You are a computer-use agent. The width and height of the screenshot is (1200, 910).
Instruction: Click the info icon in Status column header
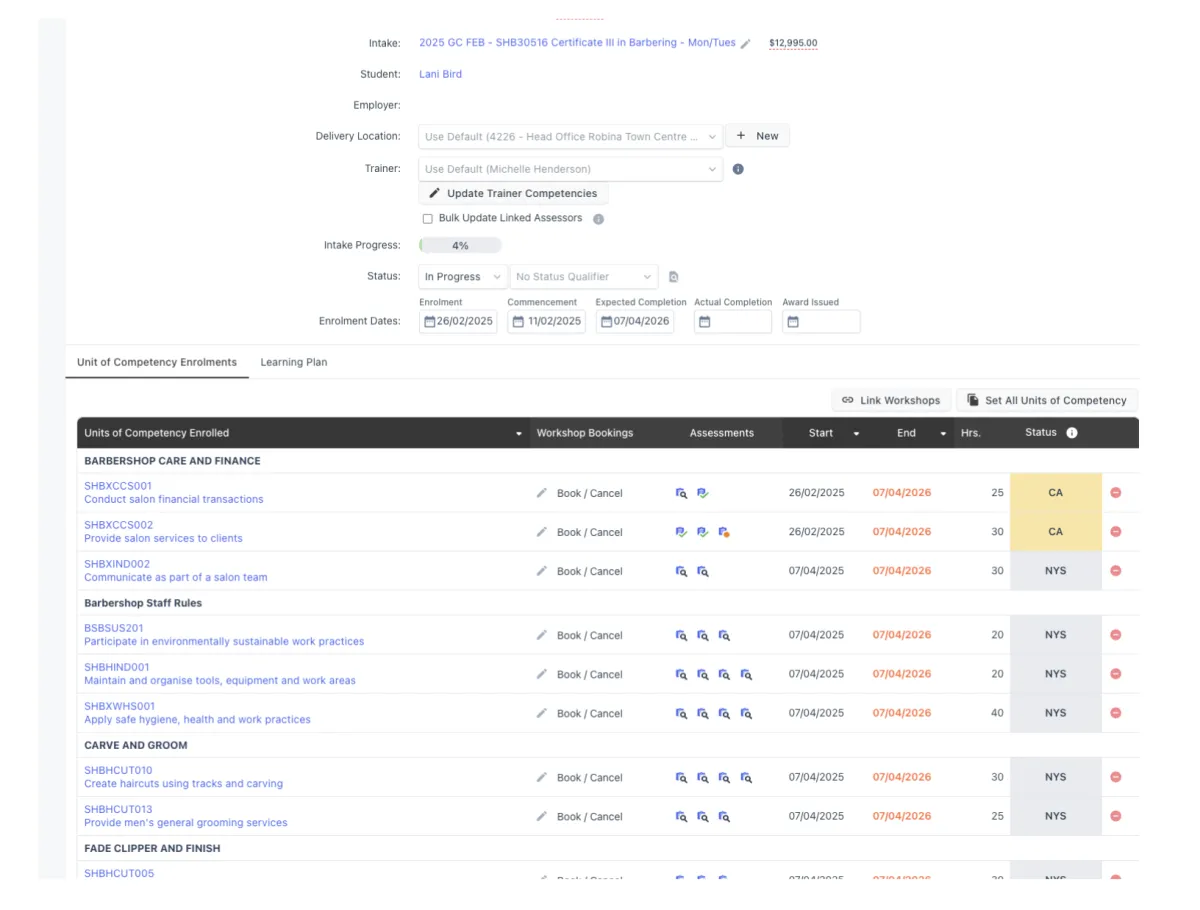click(1072, 433)
